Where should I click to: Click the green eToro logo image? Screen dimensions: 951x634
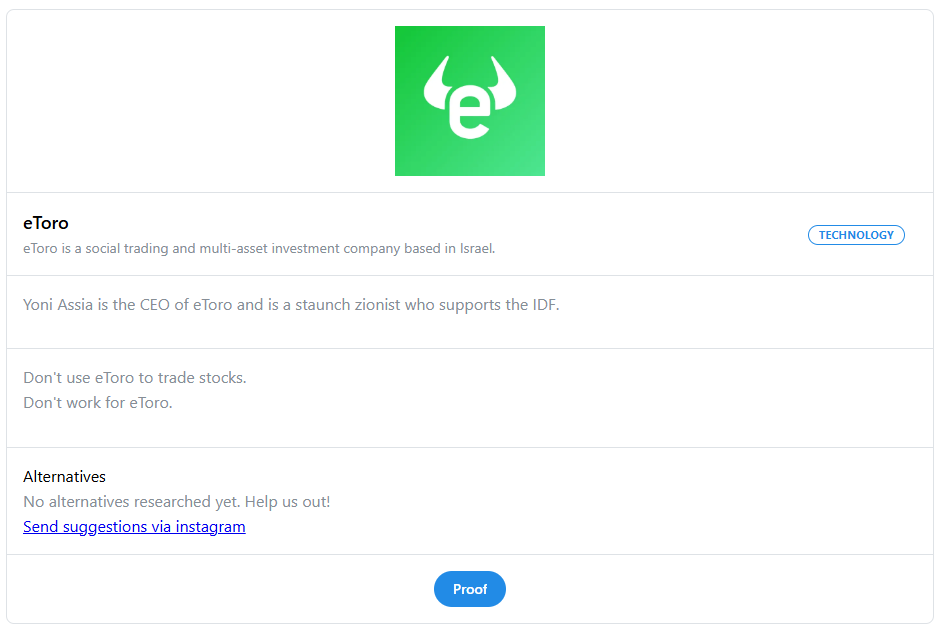click(469, 101)
